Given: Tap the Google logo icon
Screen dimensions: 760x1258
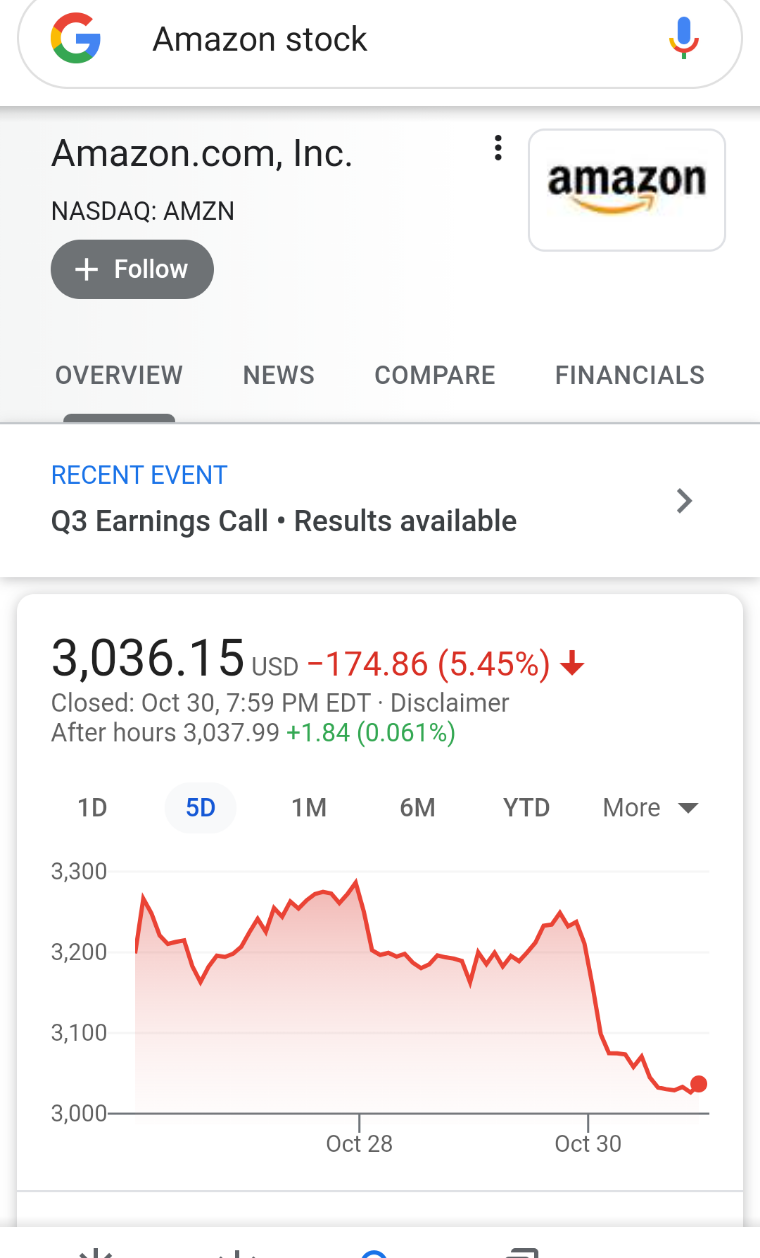Looking at the screenshot, I should (x=76, y=40).
